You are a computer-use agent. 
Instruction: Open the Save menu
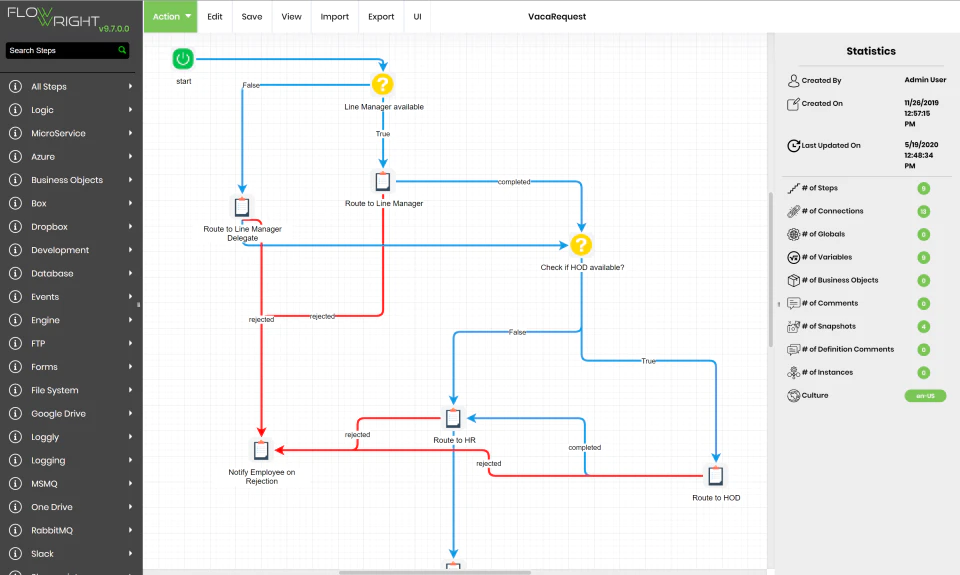252,17
